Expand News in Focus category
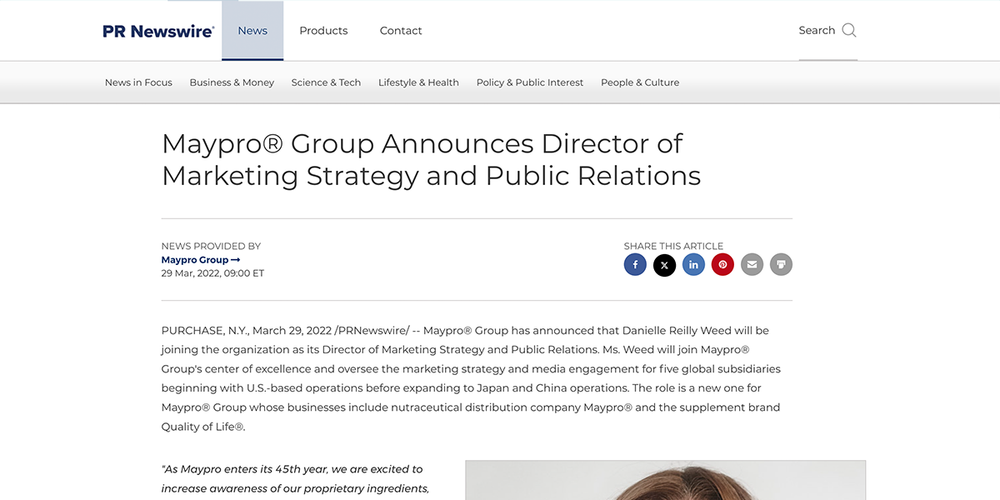Screen dimensions: 1000x500 click(x=138, y=83)
